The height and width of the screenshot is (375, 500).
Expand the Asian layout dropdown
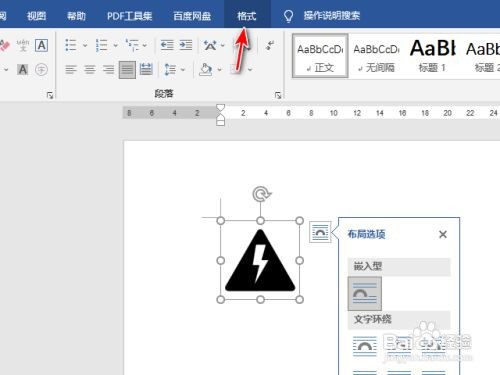pyautogui.click(x=223, y=45)
